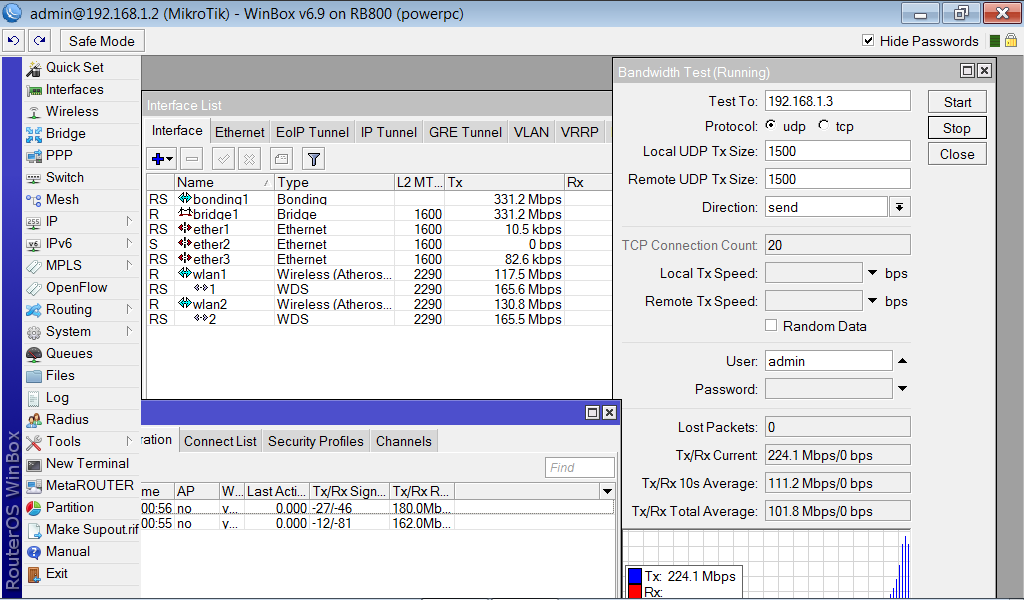The height and width of the screenshot is (600, 1024).
Task: Click the comment toolbar icon in Interface List
Action: pyautogui.click(x=281, y=159)
